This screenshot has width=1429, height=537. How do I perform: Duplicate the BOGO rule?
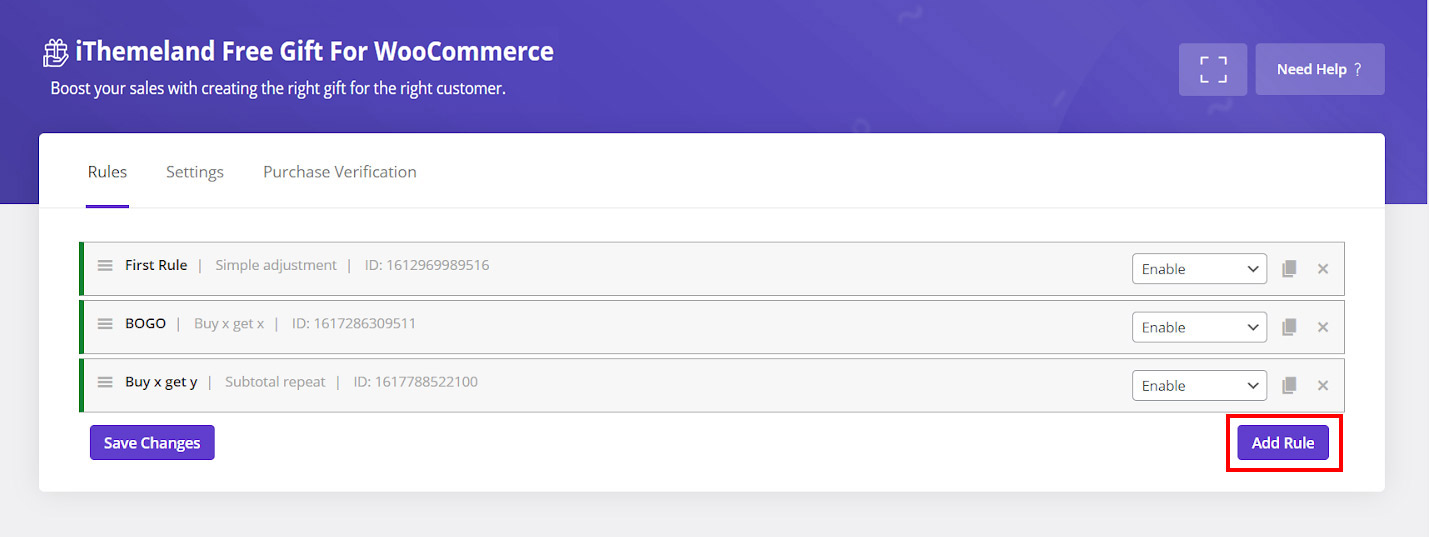pyautogui.click(x=1289, y=327)
